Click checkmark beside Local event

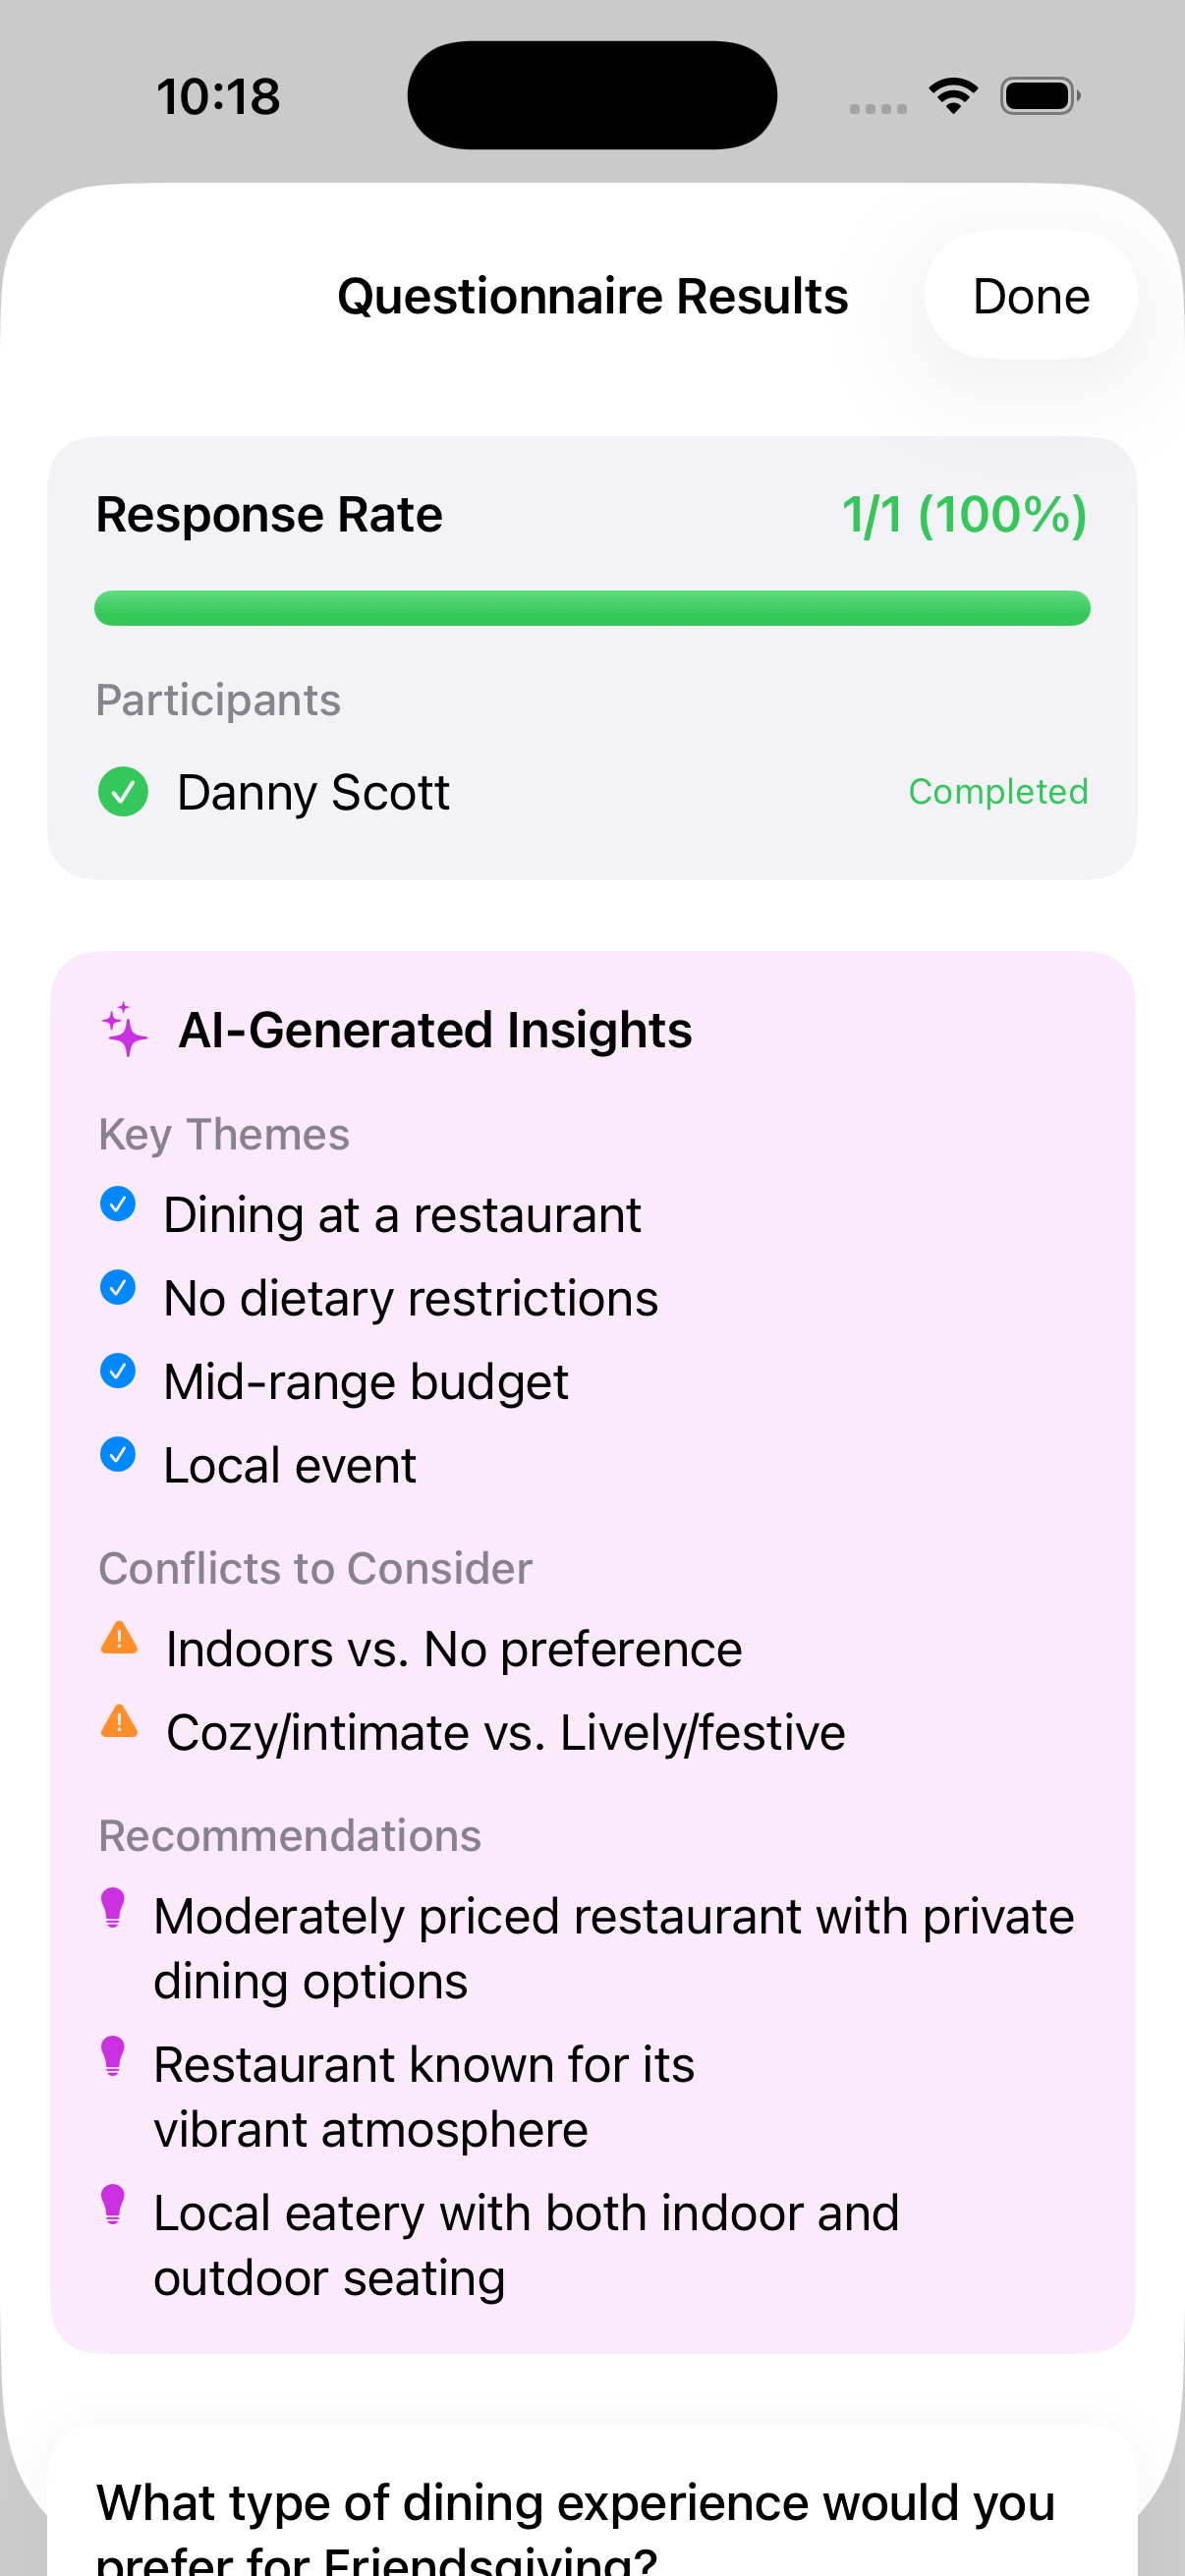(118, 1454)
